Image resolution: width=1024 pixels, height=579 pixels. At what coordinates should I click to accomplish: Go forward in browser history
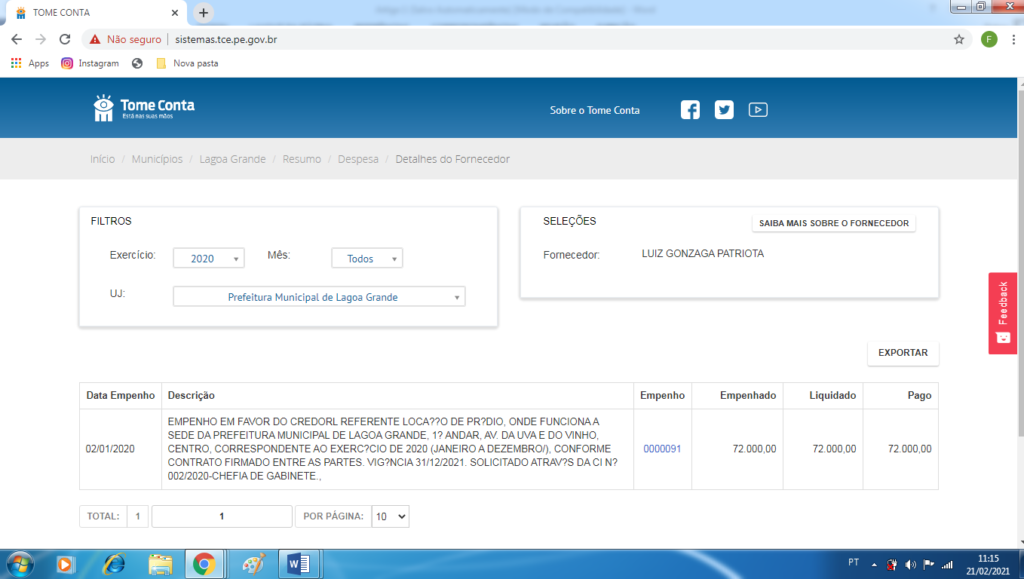coord(40,39)
